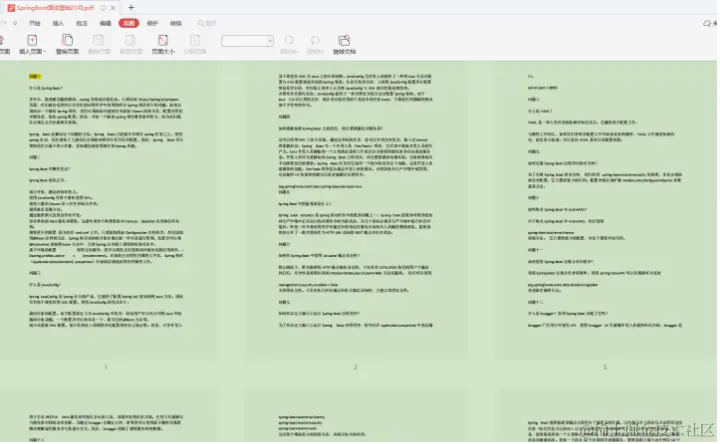
Task: Select the bottom-right page thumbnail
Action: point(605,416)
